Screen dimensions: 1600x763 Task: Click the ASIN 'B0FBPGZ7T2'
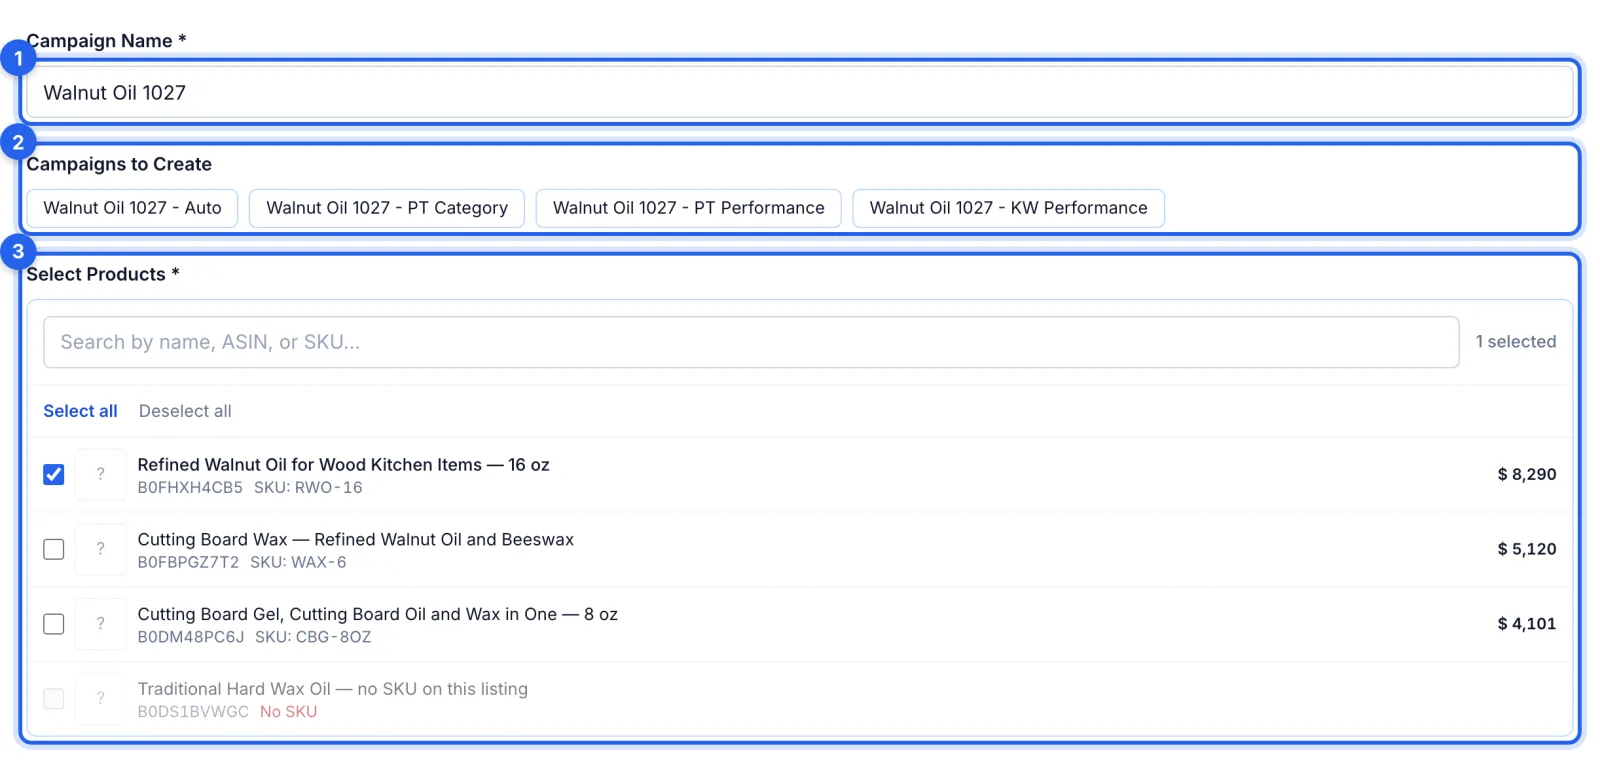click(x=188, y=562)
